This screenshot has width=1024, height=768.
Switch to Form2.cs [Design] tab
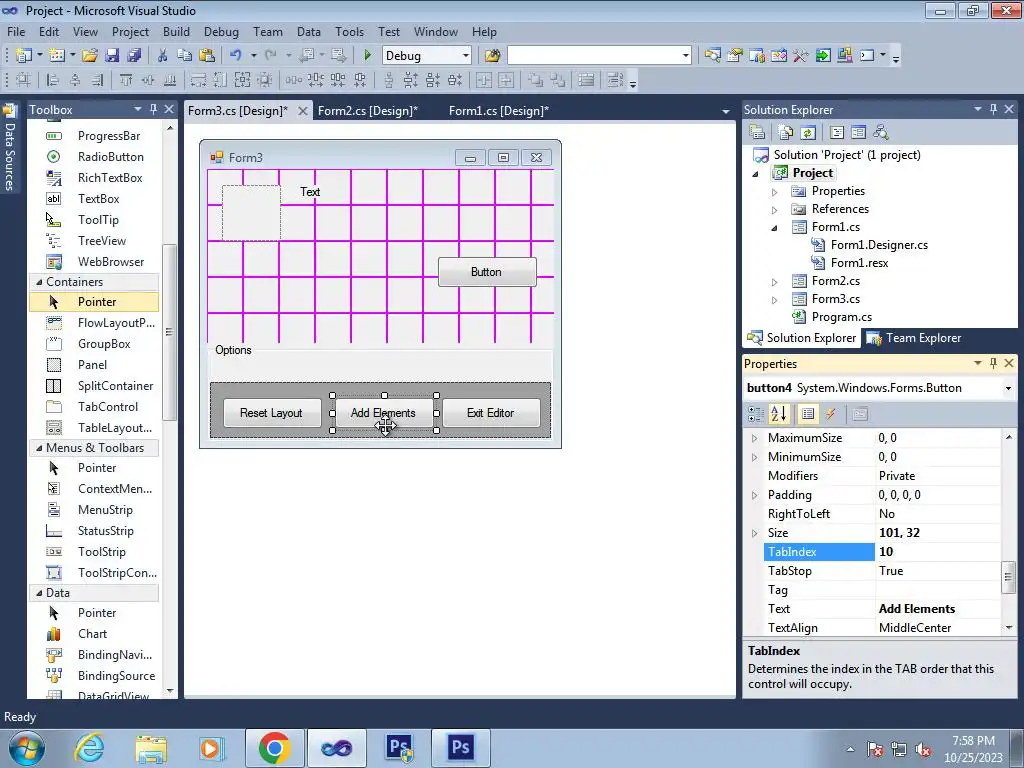point(368,110)
